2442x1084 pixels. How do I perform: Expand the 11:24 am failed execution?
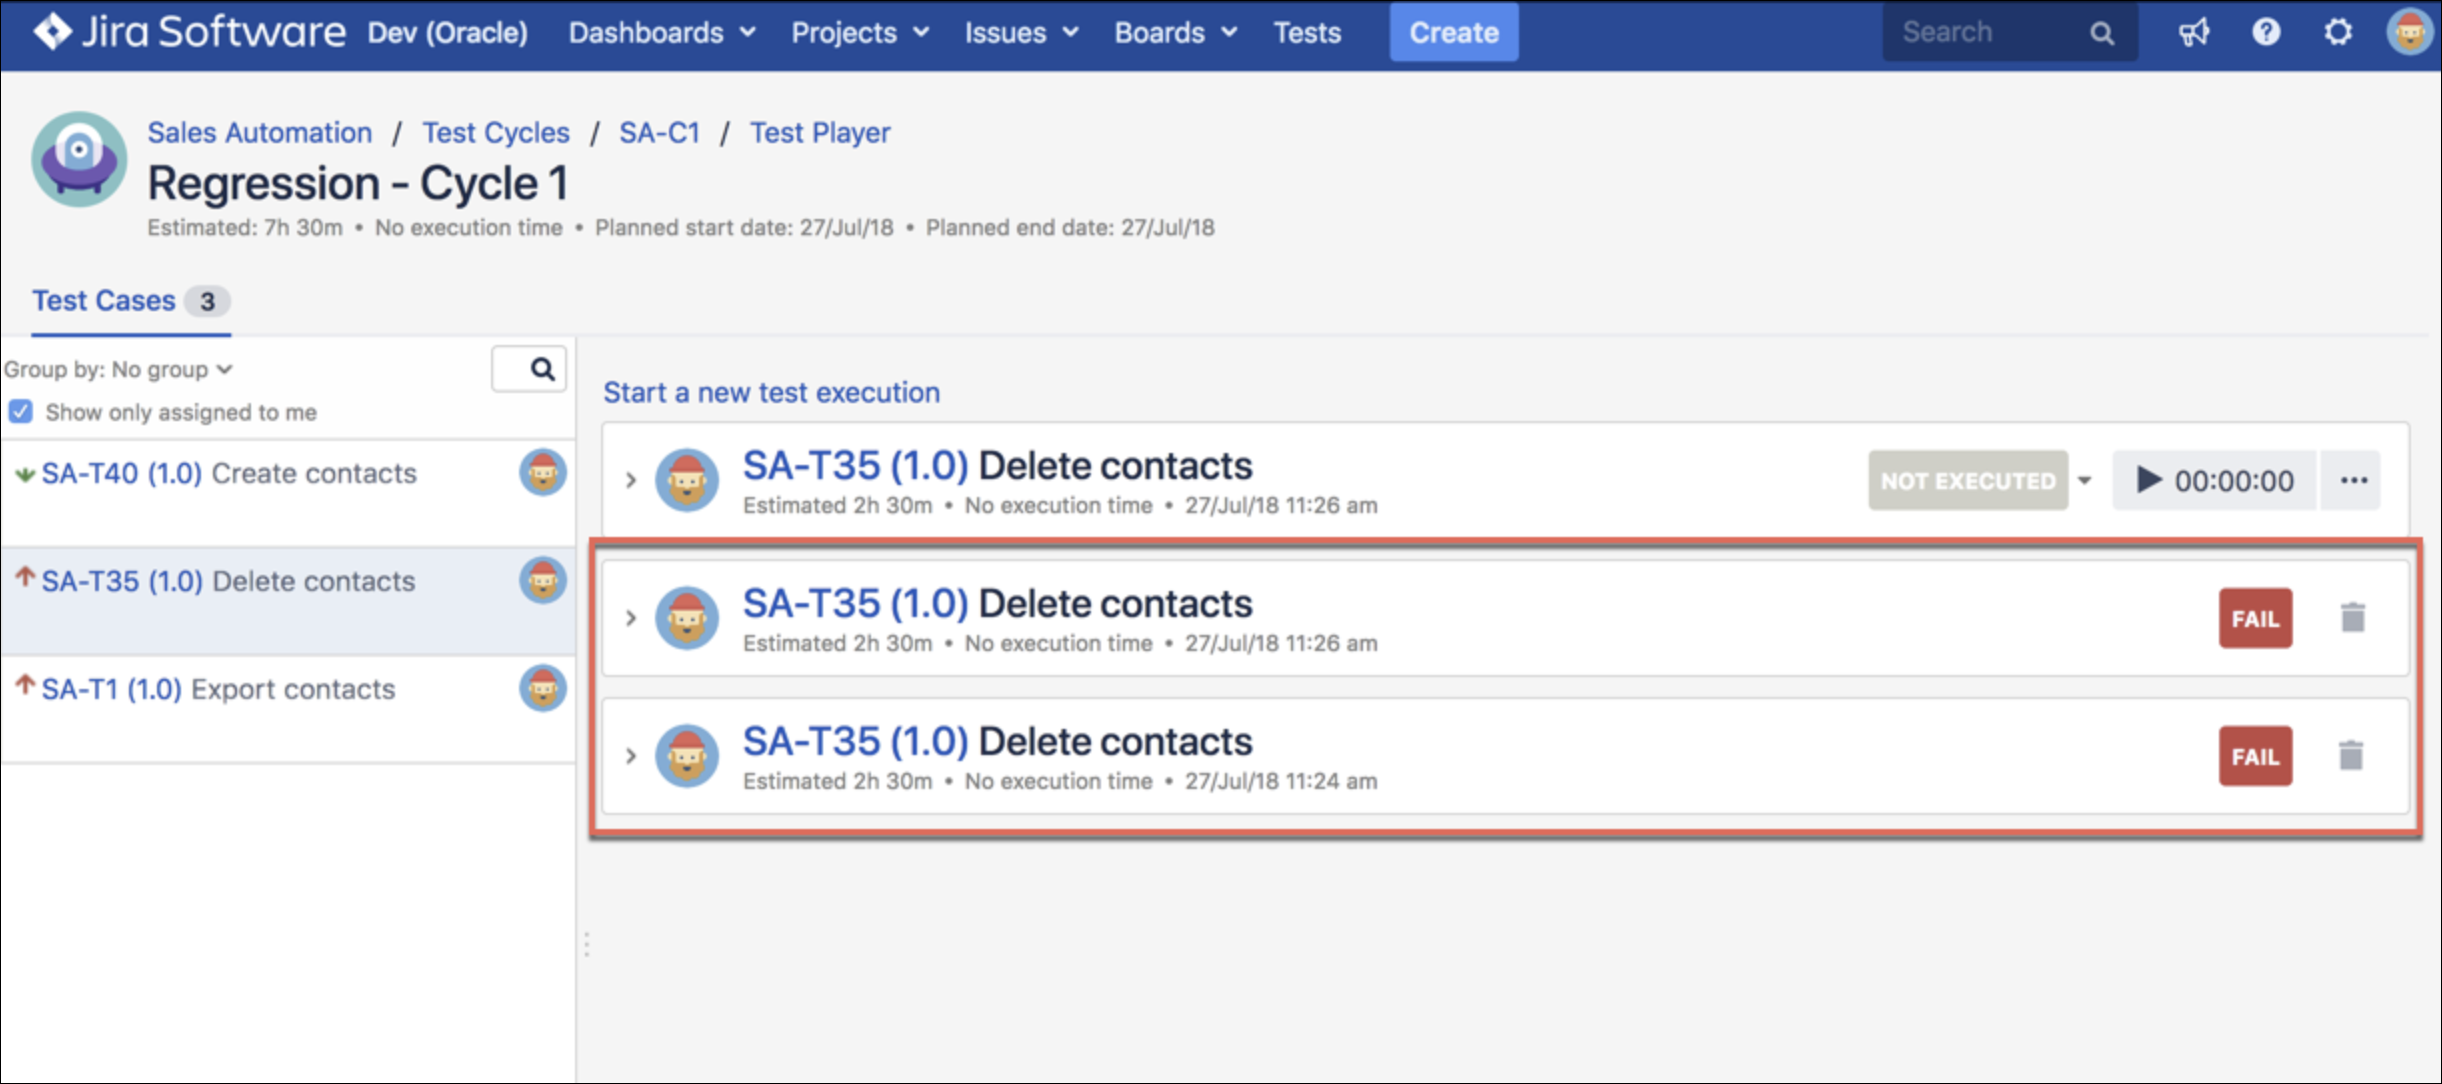[630, 756]
